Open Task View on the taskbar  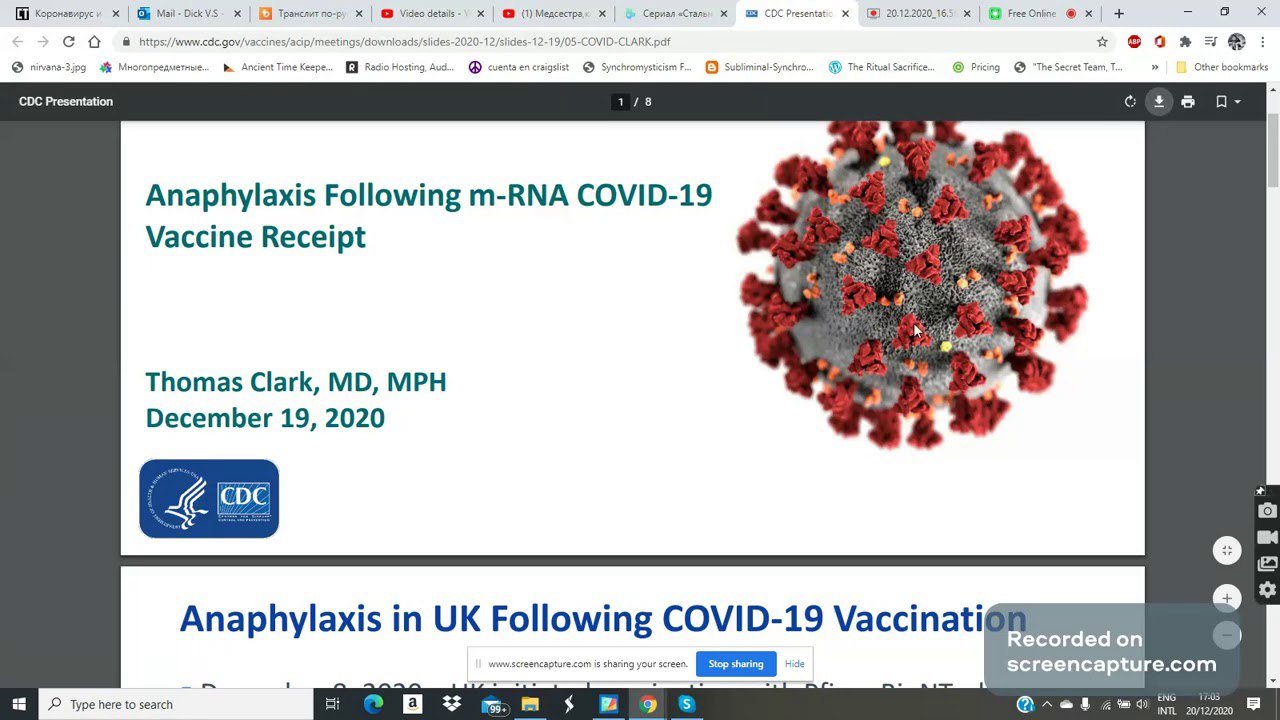(x=332, y=704)
